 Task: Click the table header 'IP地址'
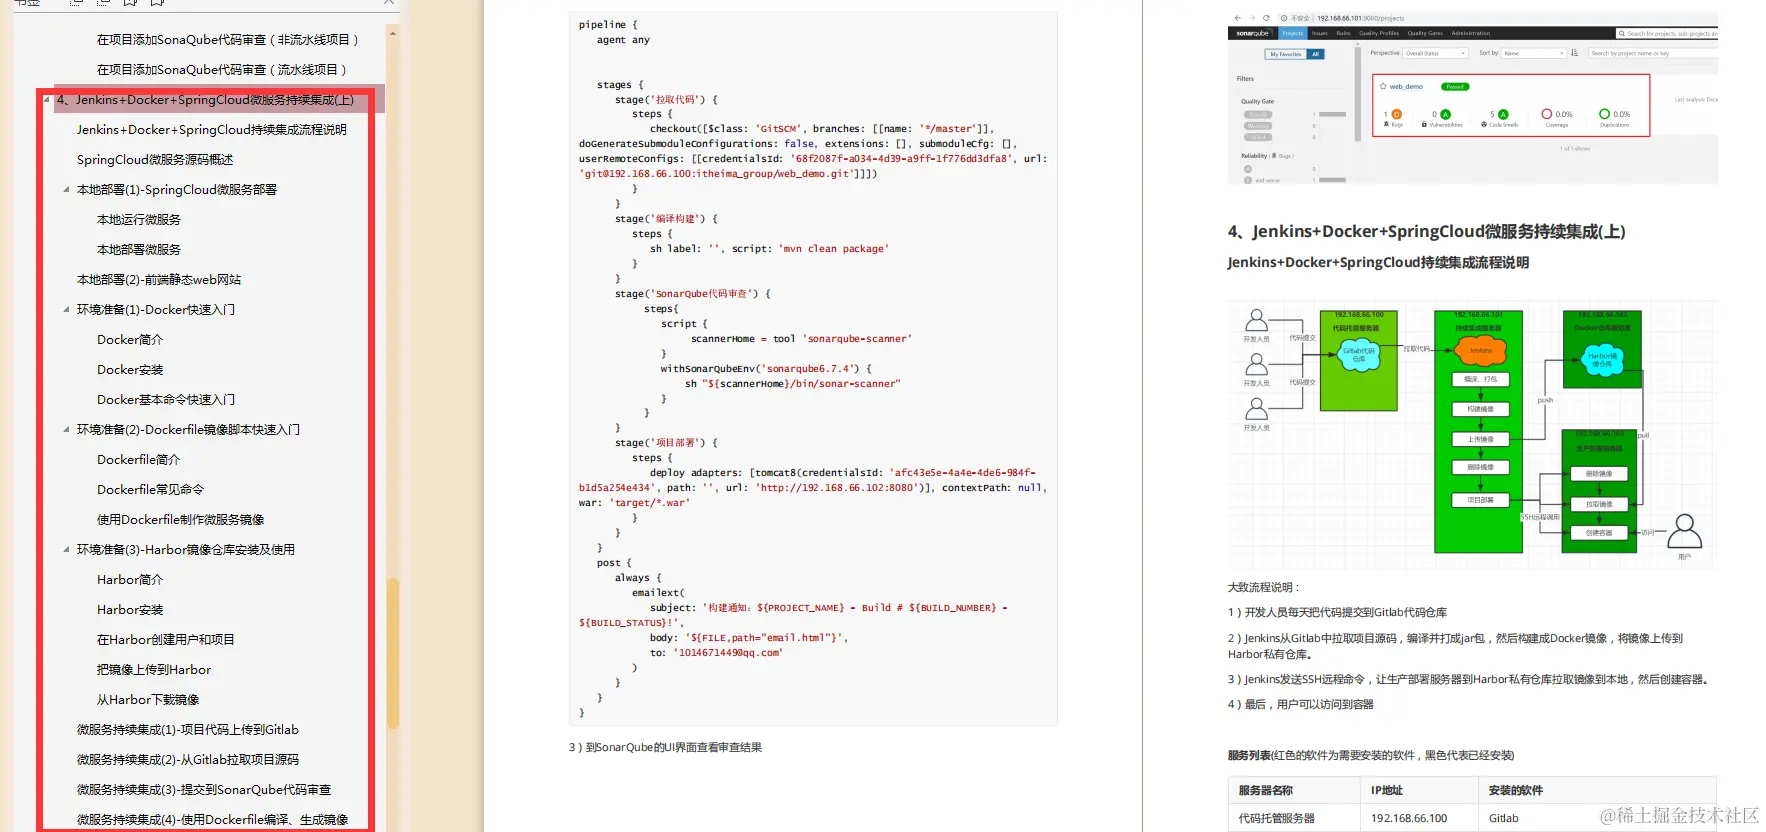click(x=1386, y=791)
